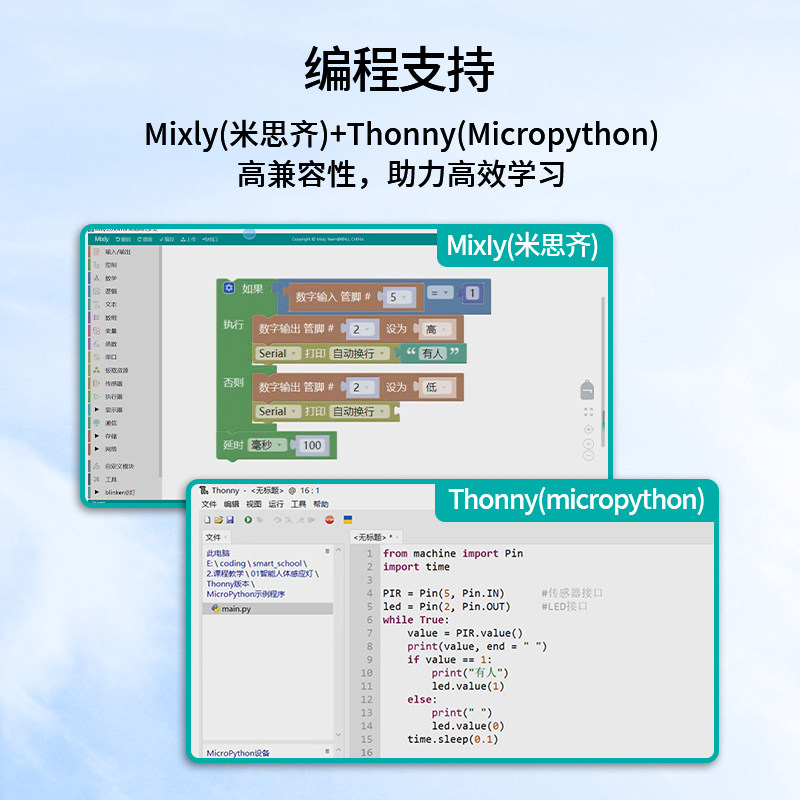800x800 pixels.
Task: Open the 低 level dropdown in output block
Action: 437,387
